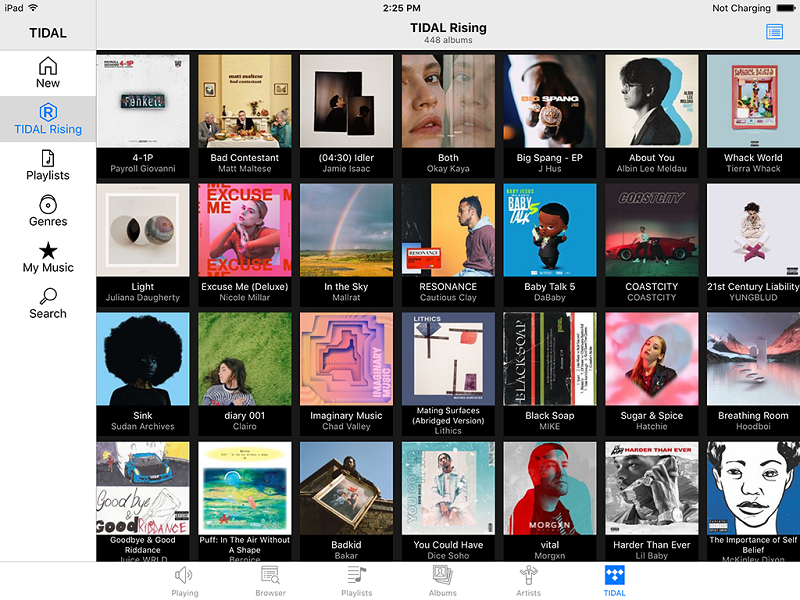Open the Bad Contestant album cover
The image size is (800, 600).
[x=245, y=101]
